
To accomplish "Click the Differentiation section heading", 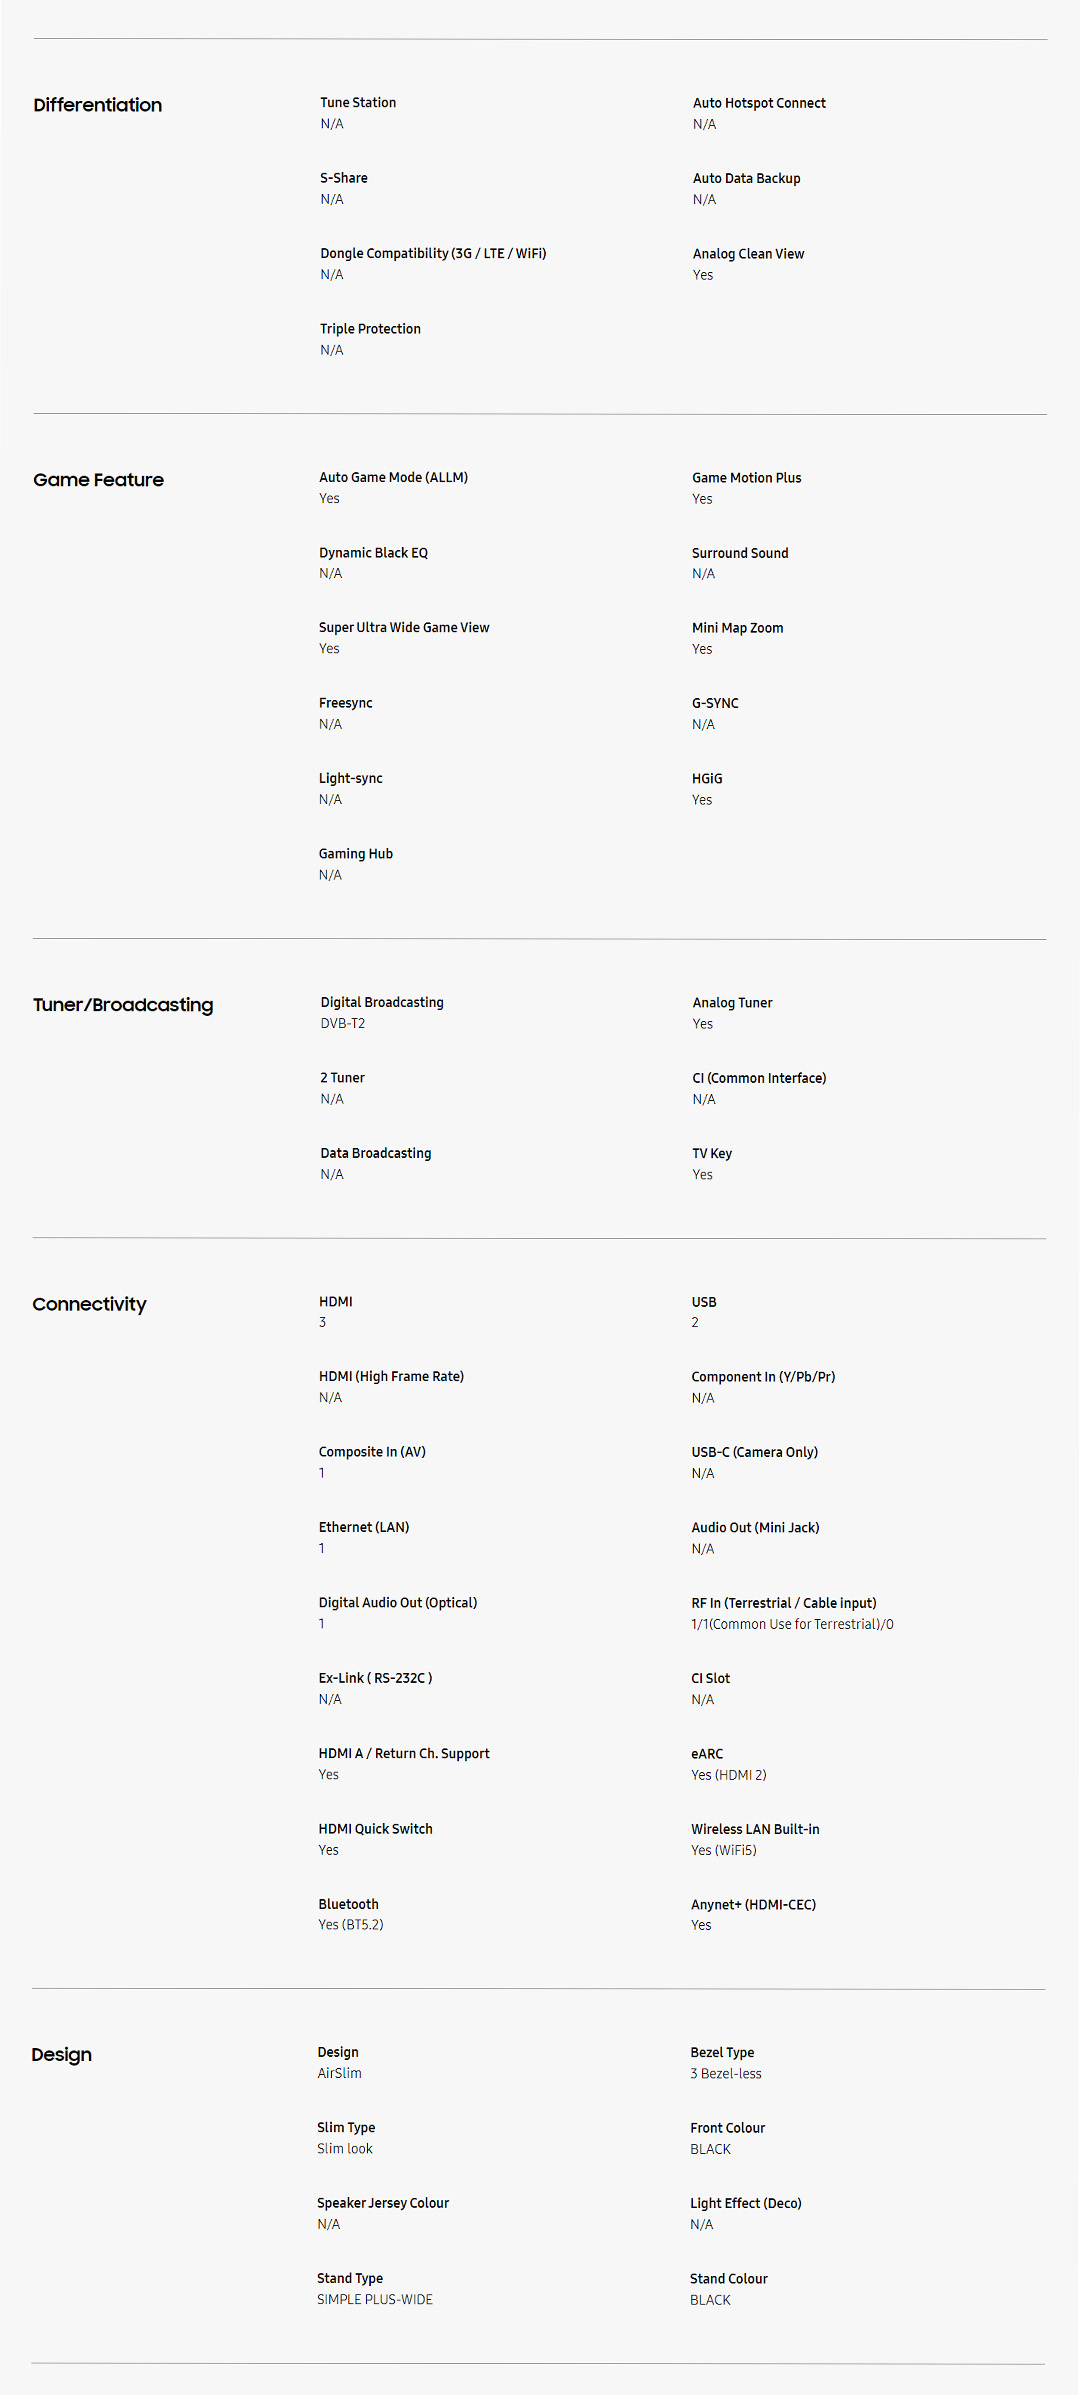I will 97,105.
